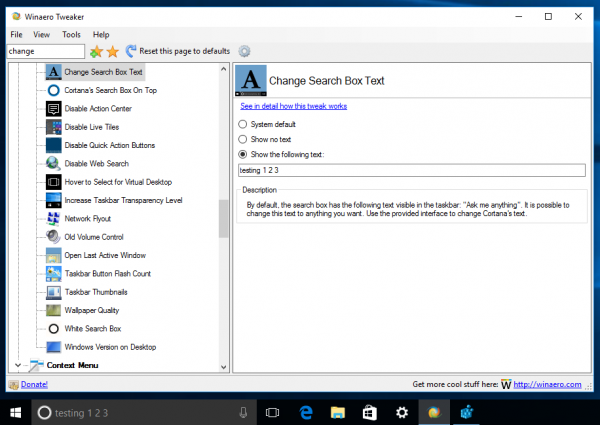Open See in detail how this tweak works link

[x=293, y=106]
